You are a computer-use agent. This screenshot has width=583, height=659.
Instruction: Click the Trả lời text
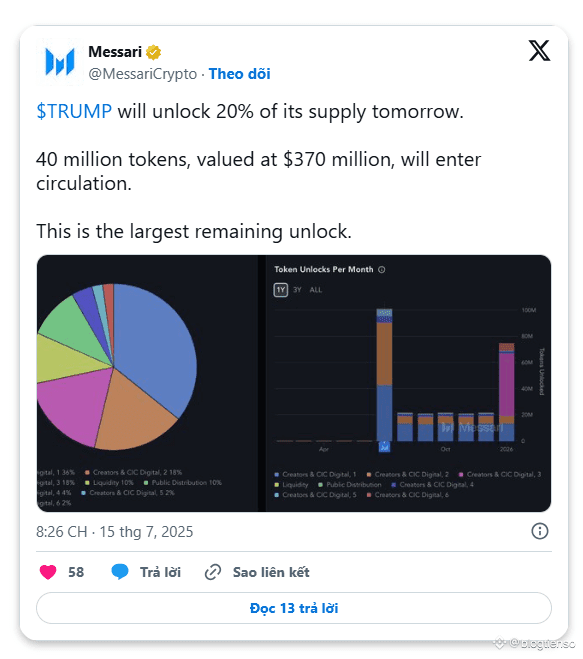coord(160,572)
